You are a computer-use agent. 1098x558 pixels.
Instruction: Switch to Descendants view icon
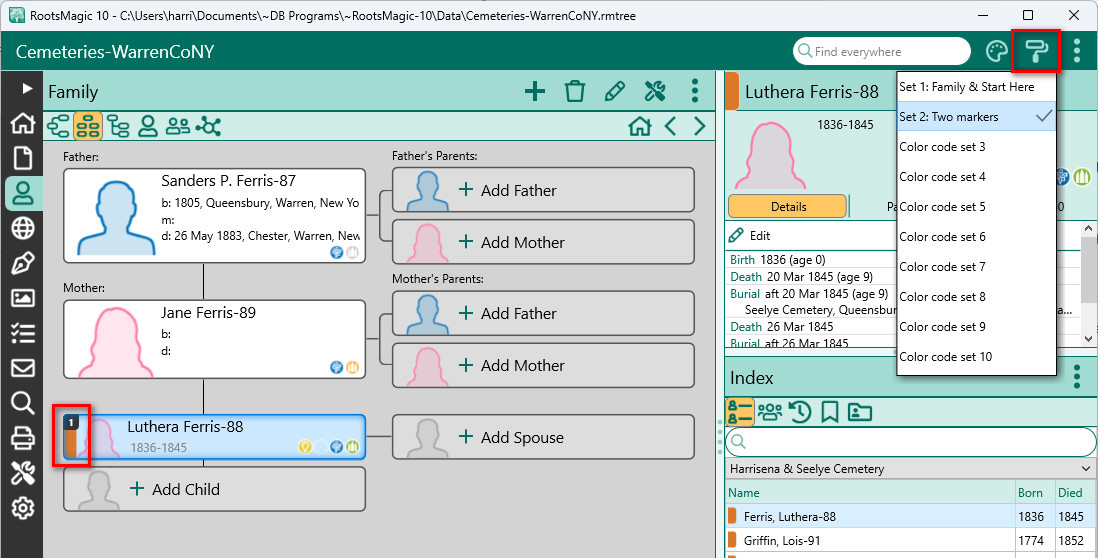point(118,126)
